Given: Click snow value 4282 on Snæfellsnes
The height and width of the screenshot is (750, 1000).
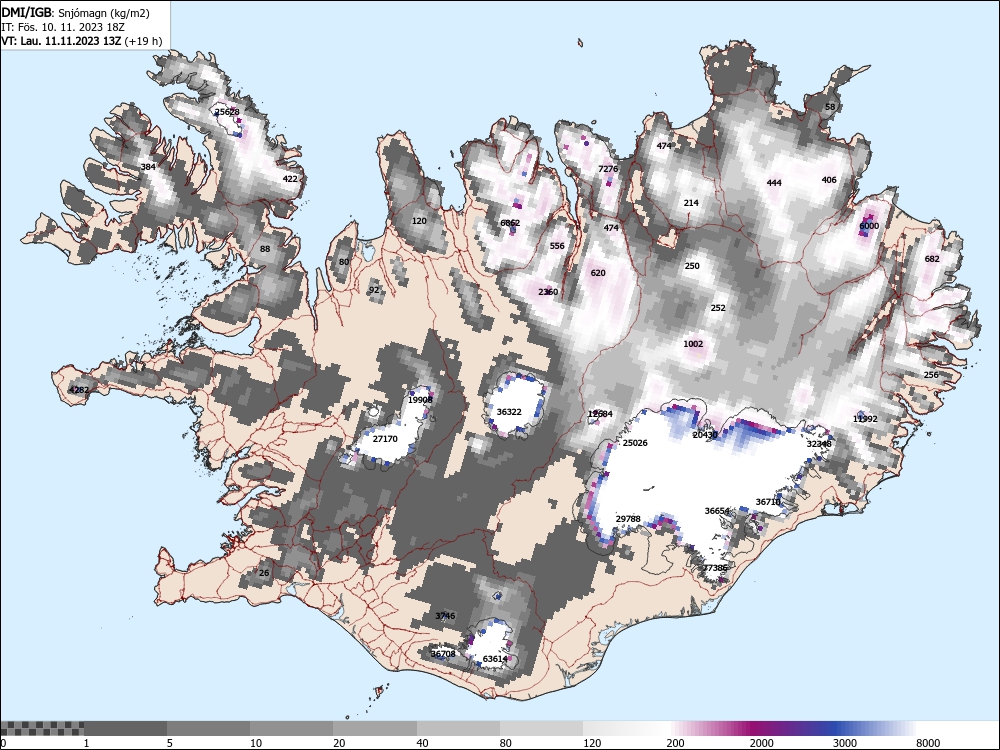Looking at the screenshot, I should (79, 390).
